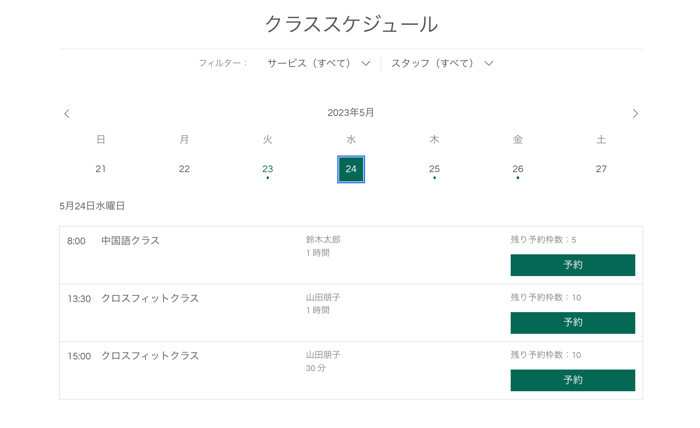
Task: Open the スタッフ（すべて） filter dropdown
Action: [442, 63]
